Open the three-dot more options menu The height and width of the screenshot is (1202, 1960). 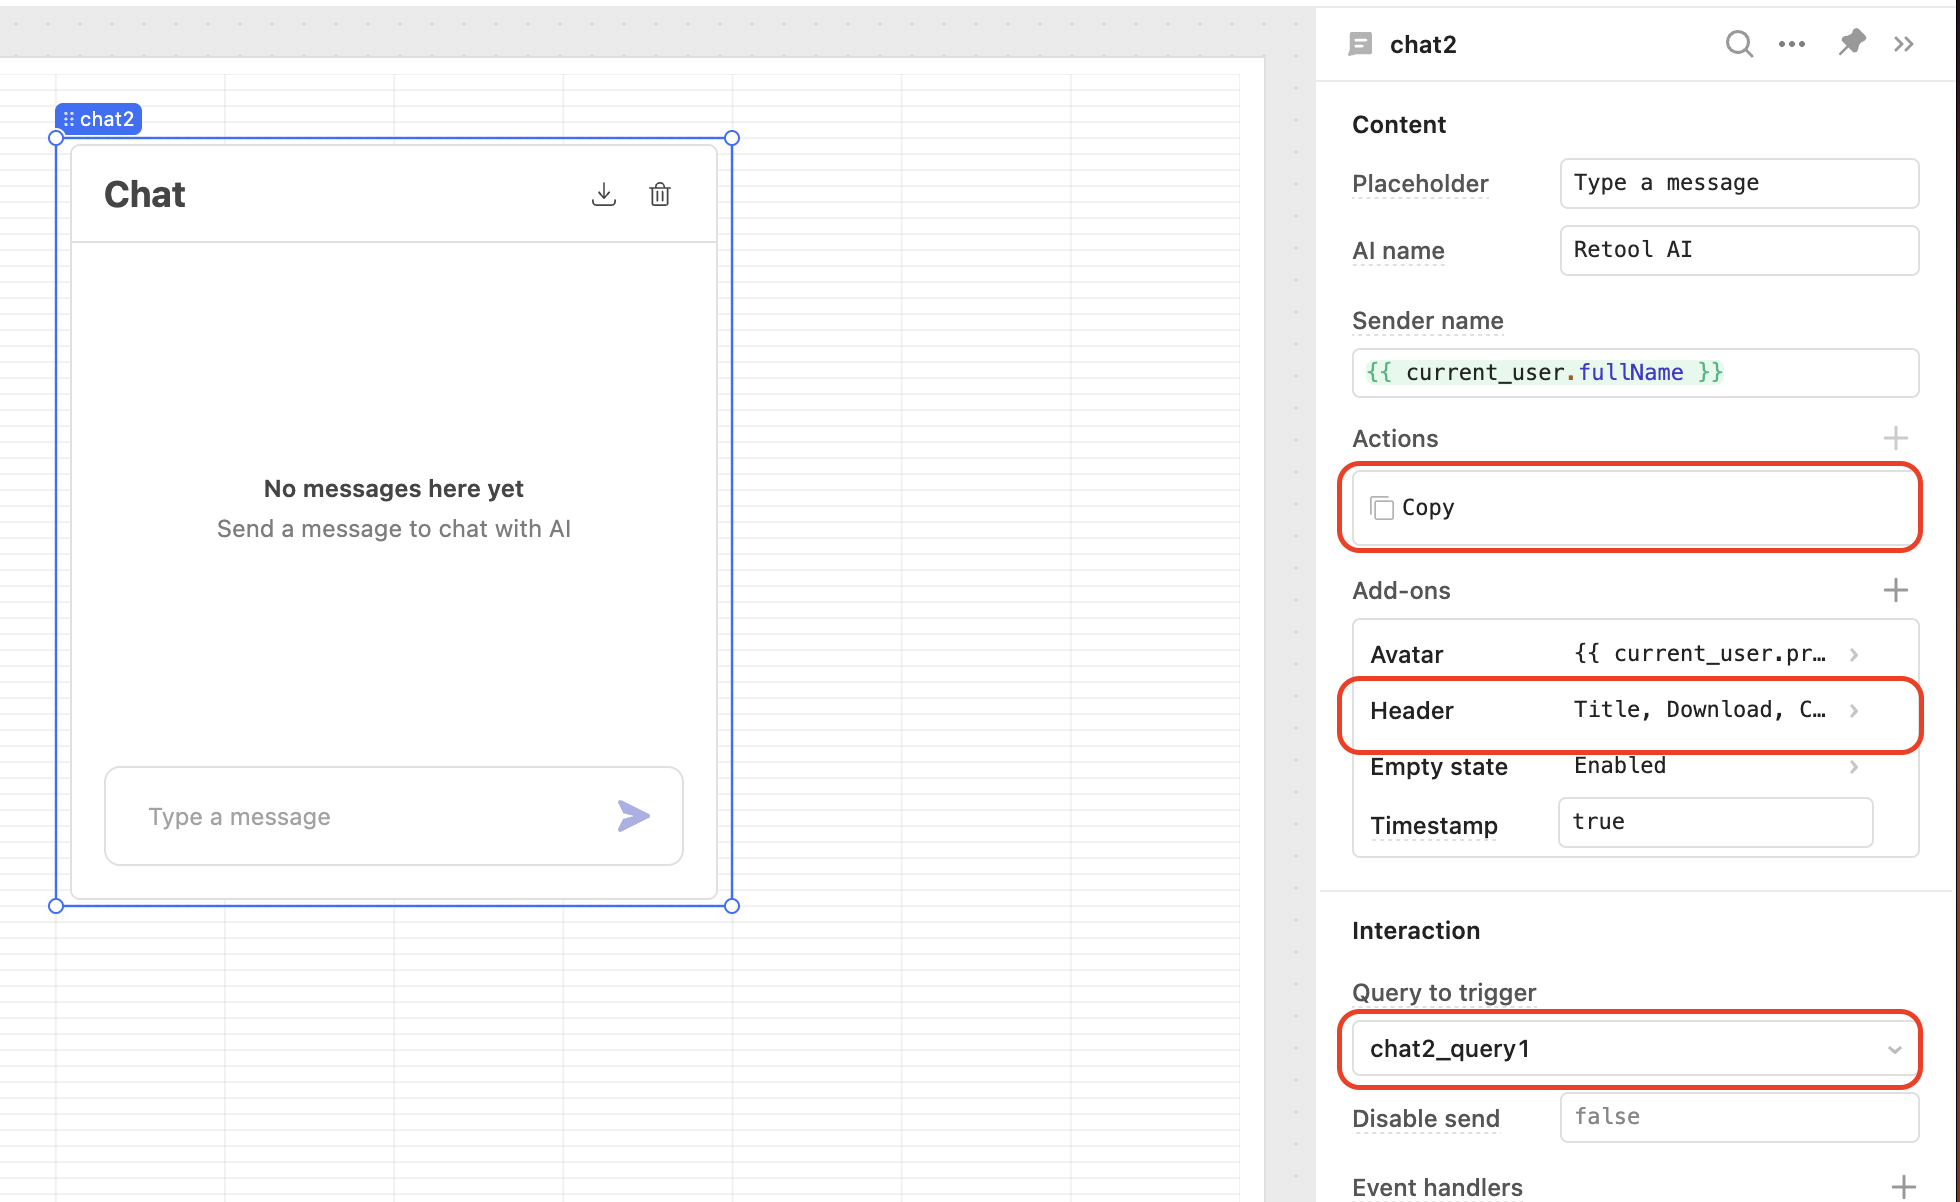[x=1792, y=44]
